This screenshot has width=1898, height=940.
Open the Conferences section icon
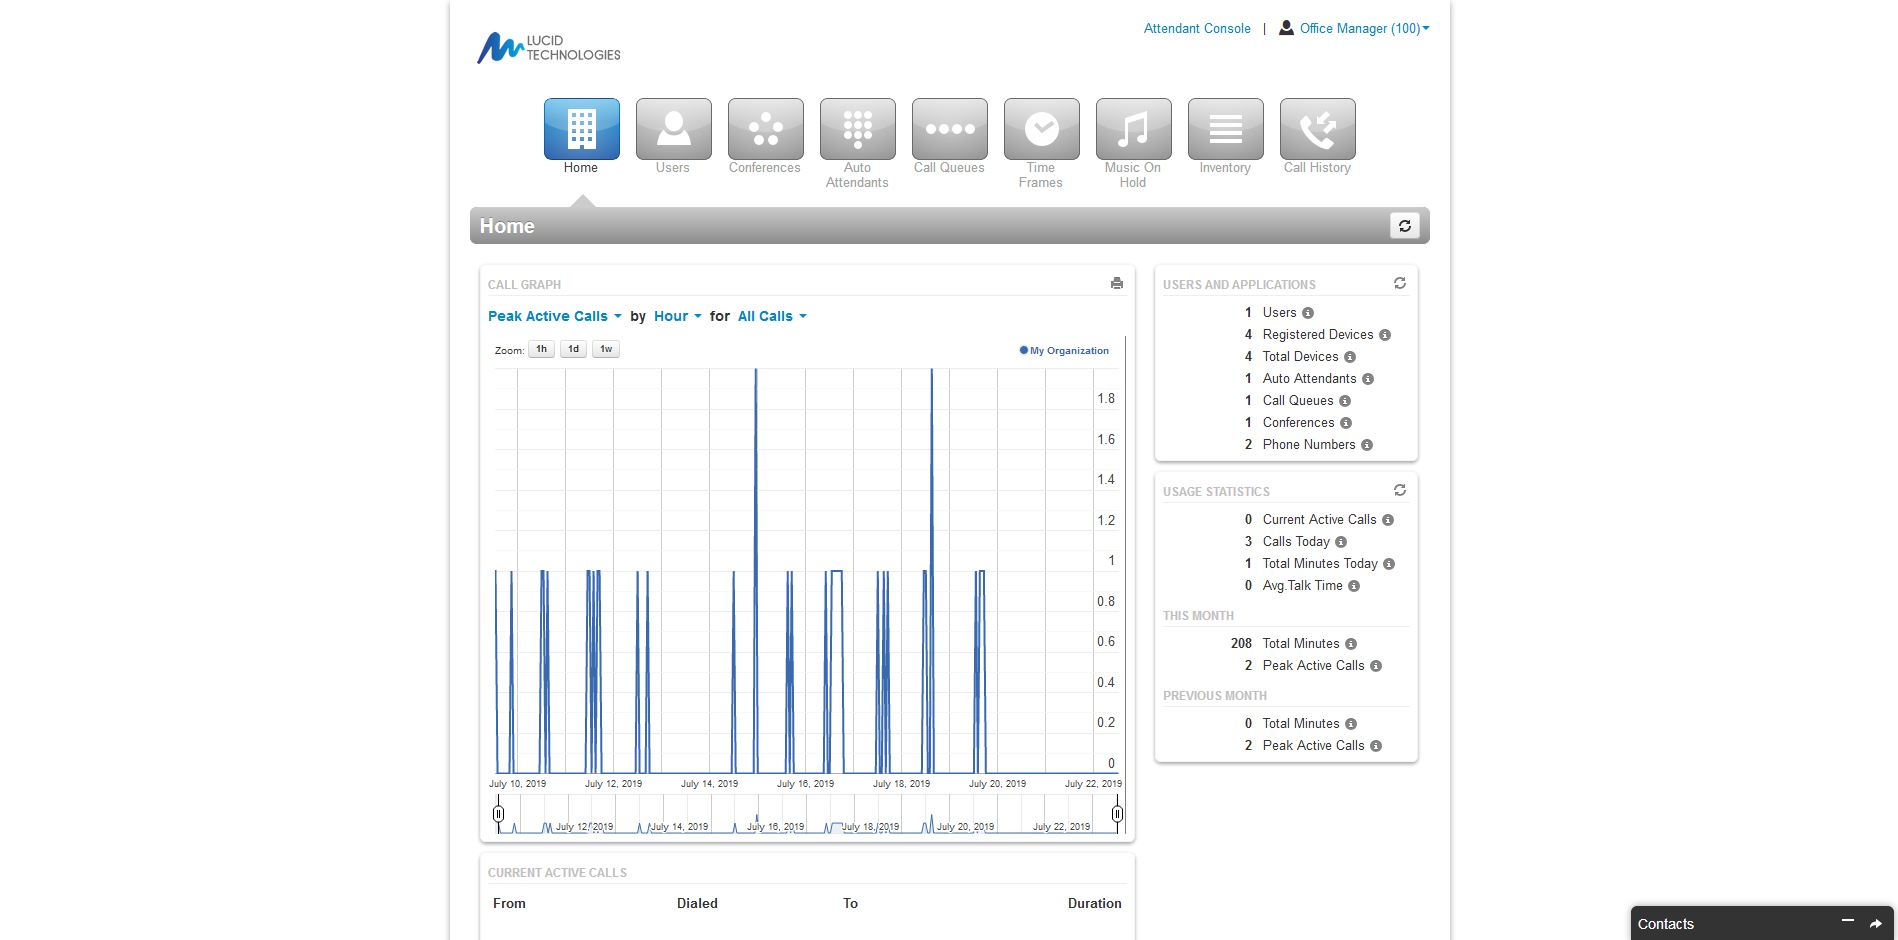coord(765,129)
